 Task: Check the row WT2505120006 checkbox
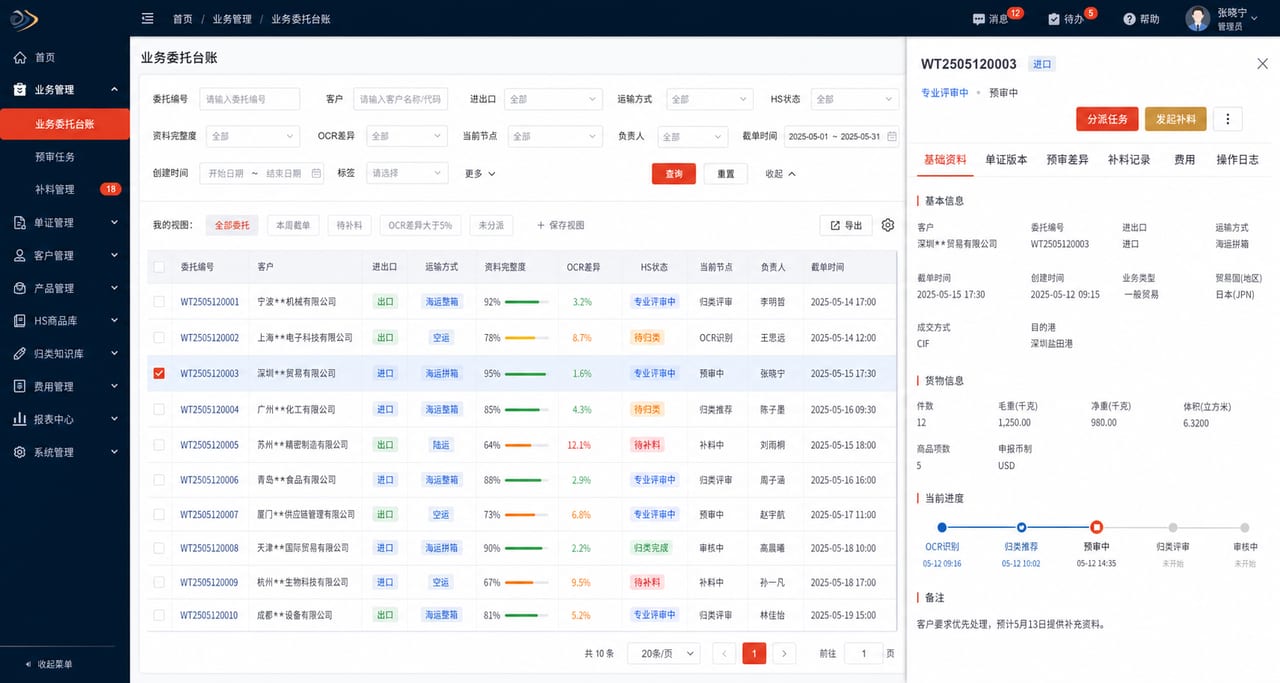[158, 480]
